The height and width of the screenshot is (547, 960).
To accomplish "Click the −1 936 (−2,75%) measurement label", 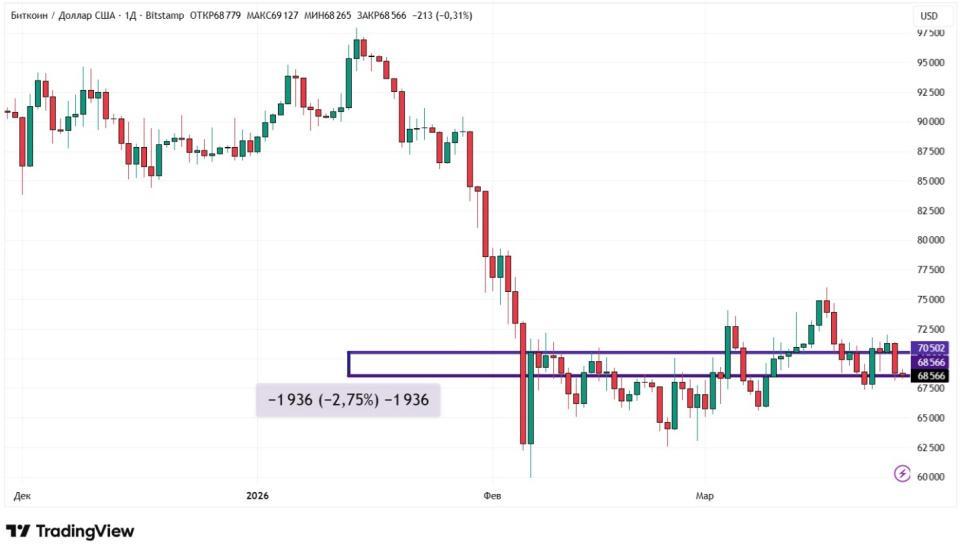I will pyautogui.click(x=348, y=400).
